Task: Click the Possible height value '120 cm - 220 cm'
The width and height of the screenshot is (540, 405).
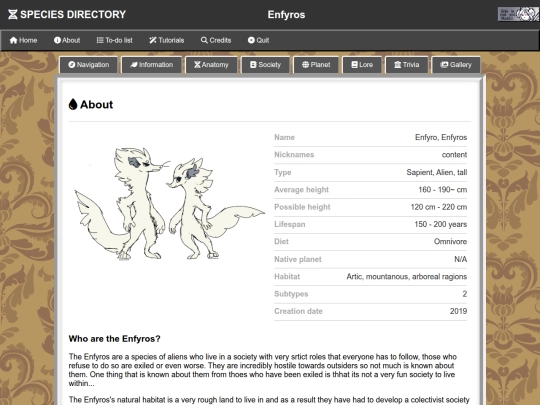Action: tap(439, 207)
